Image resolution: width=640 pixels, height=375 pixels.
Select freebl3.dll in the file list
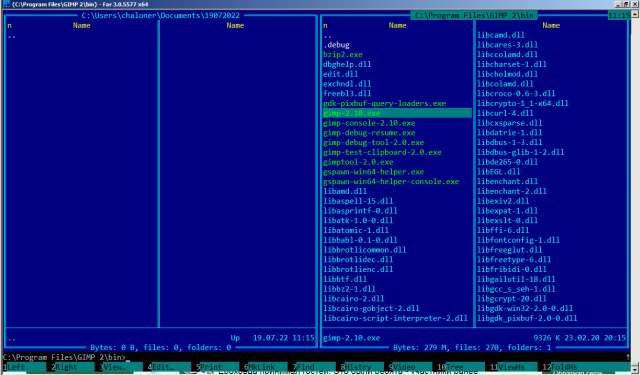pos(347,94)
